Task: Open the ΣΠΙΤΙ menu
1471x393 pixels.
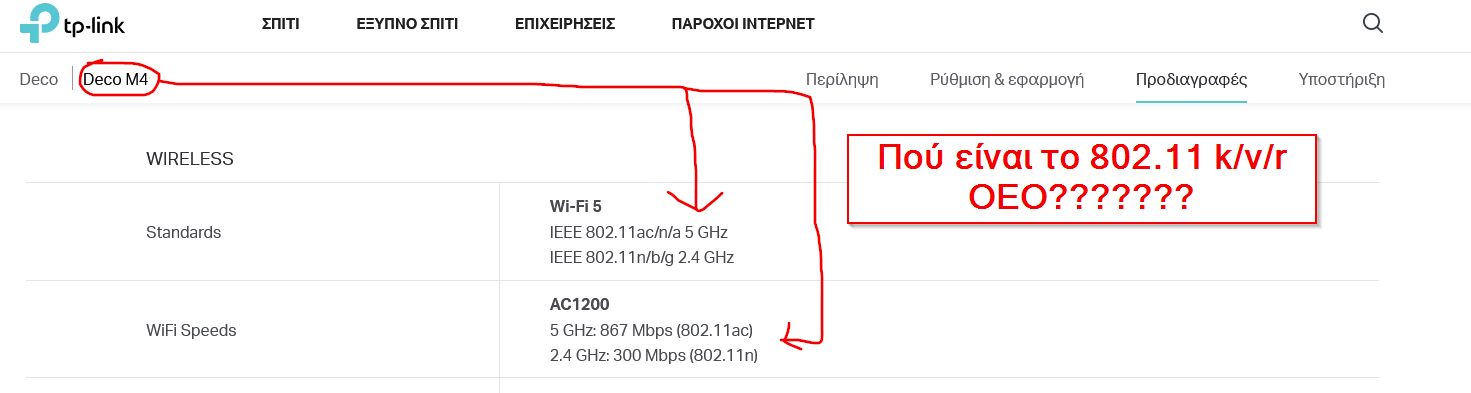Action: (280, 24)
